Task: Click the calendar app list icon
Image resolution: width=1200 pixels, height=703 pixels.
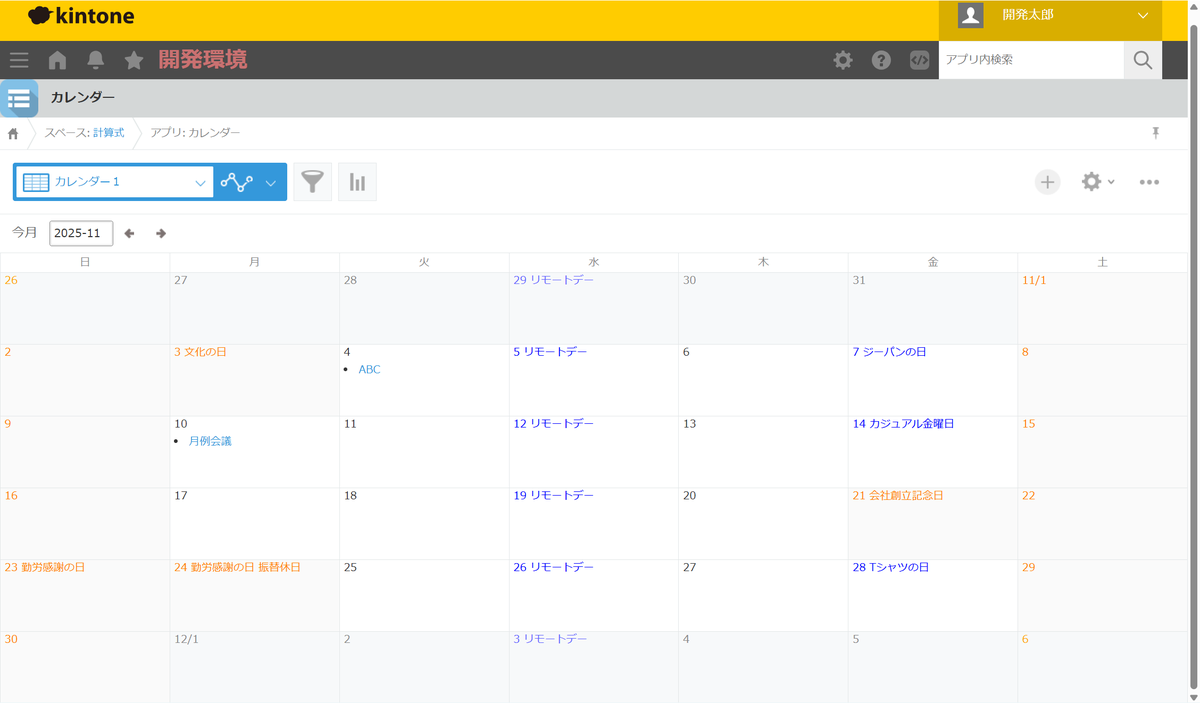Action: [19, 98]
